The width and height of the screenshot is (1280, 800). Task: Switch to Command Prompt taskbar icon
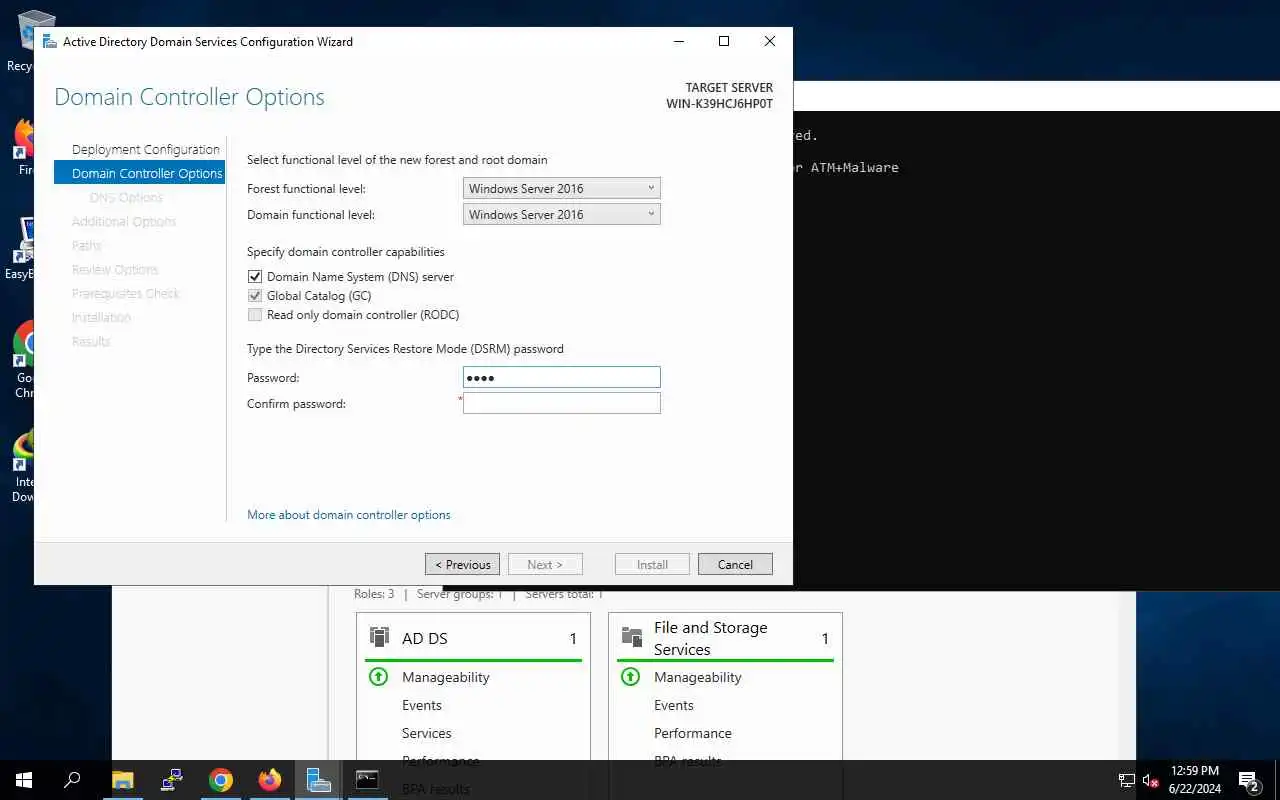(368, 780)
